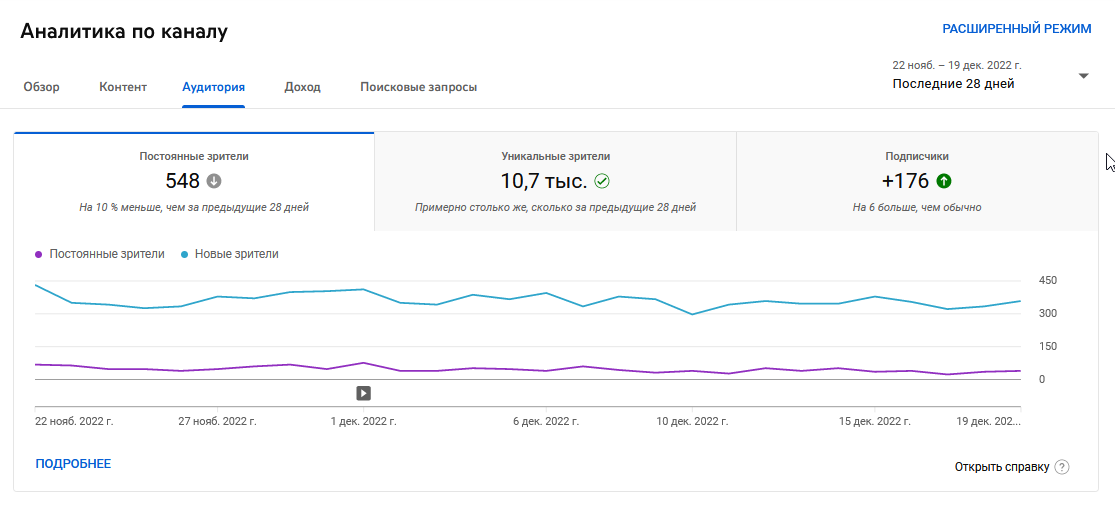Click the 10 дек. 2022 г. axis label
Image resolution: width=1115 pixels, height=507 pixels.
click(x=692, y=421)
